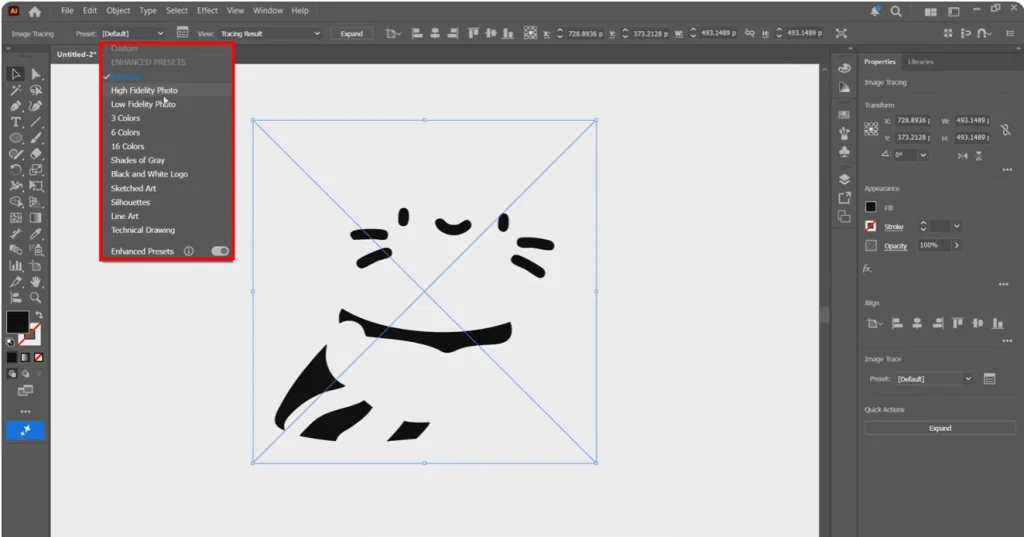Swap fill and stroke colors
Image resolution: width=1024 pixels, height=537 pixels.
pos(39,315)
